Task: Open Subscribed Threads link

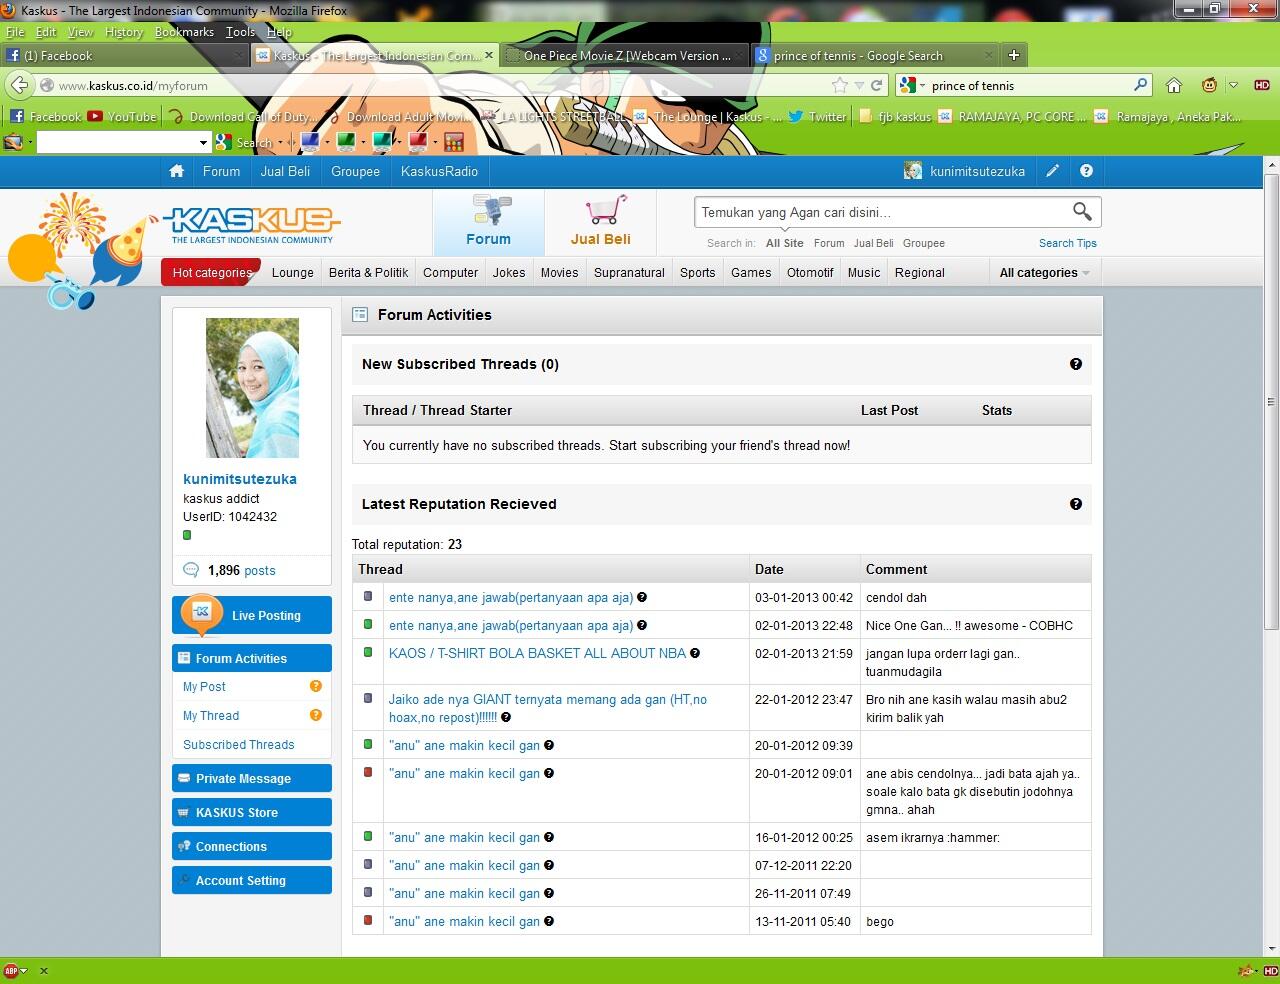Action: point(238,744)
